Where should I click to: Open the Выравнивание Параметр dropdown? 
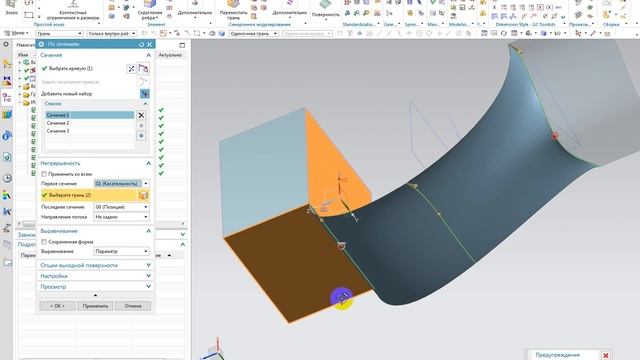coord(122,251)
